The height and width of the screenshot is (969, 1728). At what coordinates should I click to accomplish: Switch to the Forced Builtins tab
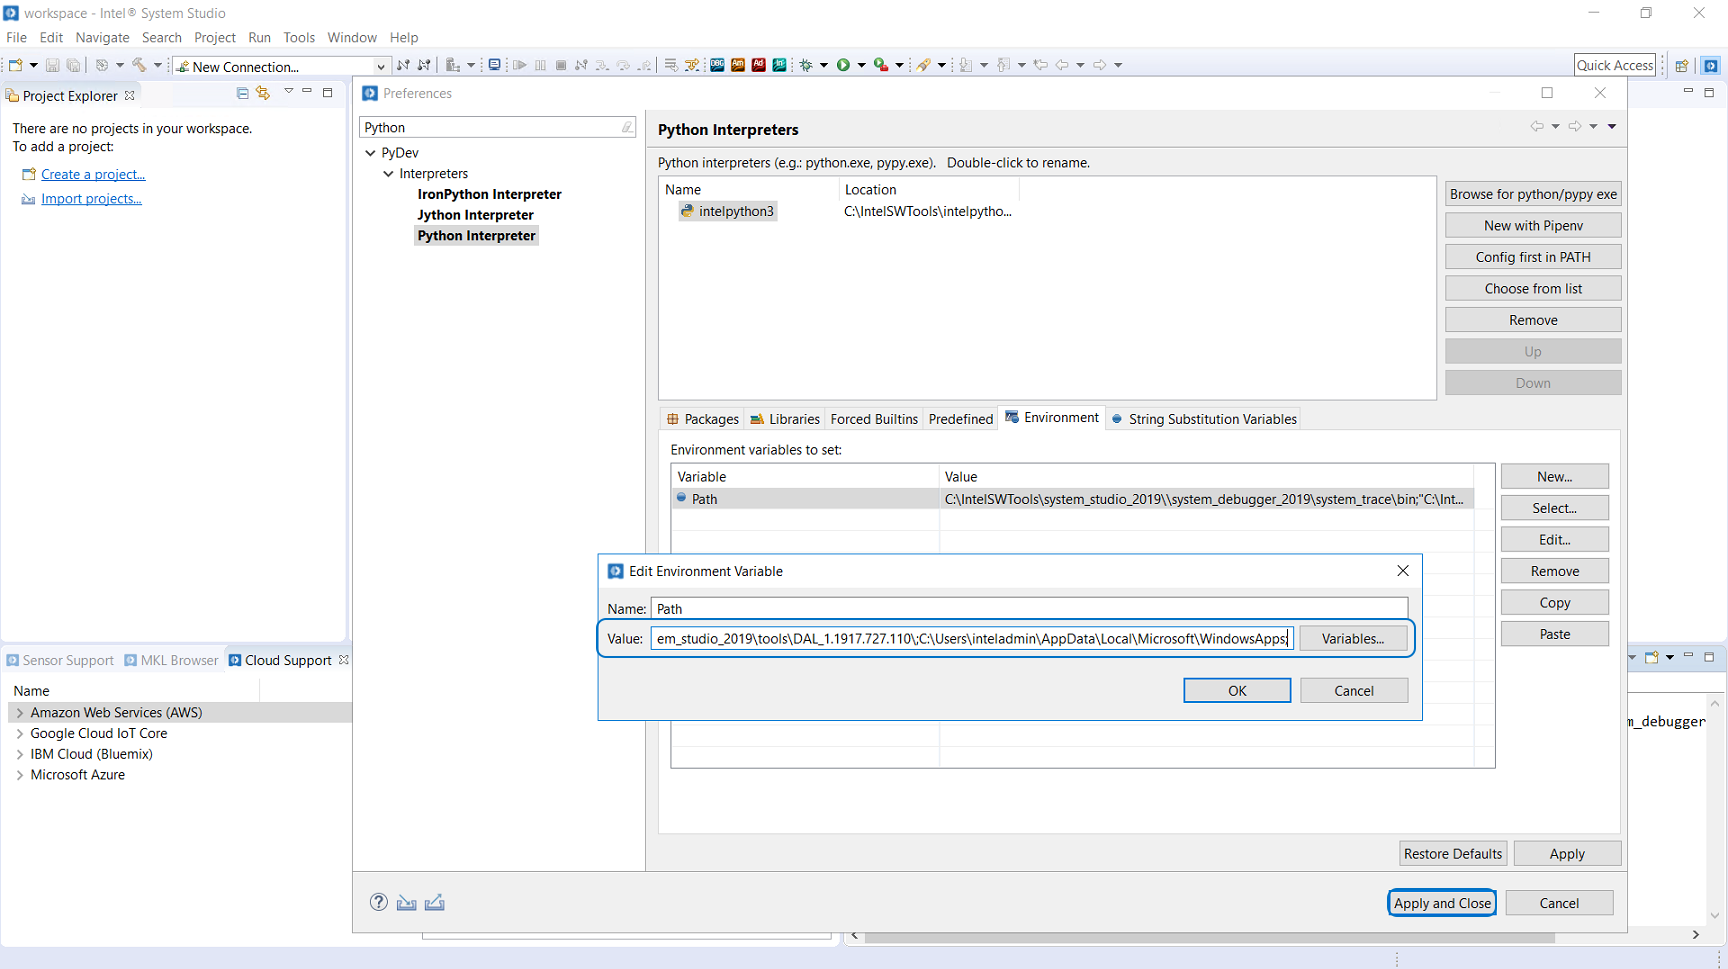874,419
